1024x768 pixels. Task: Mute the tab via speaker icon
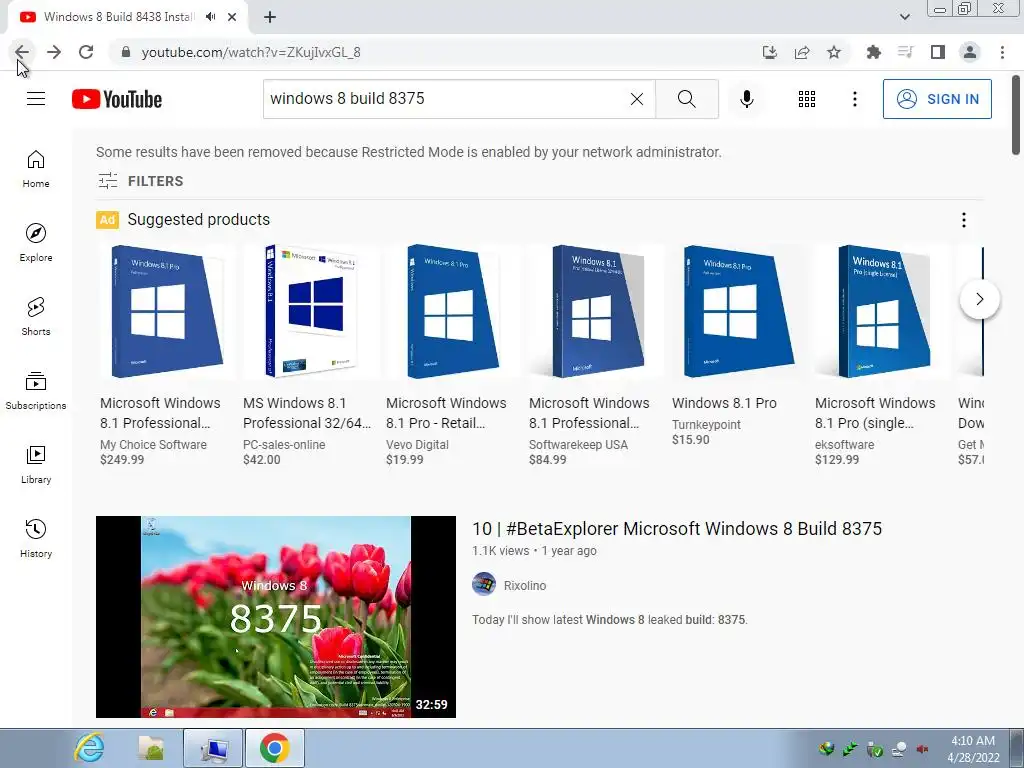tap(210, 17)
